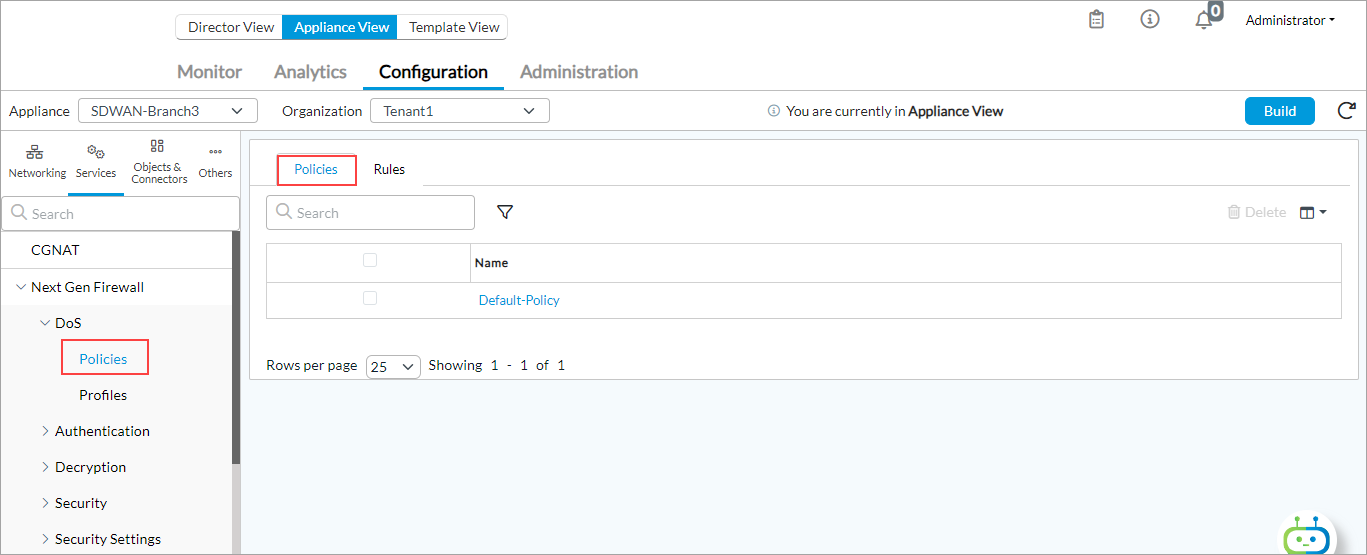
Task: Open the Administration top menu
Action: point(579,72)
